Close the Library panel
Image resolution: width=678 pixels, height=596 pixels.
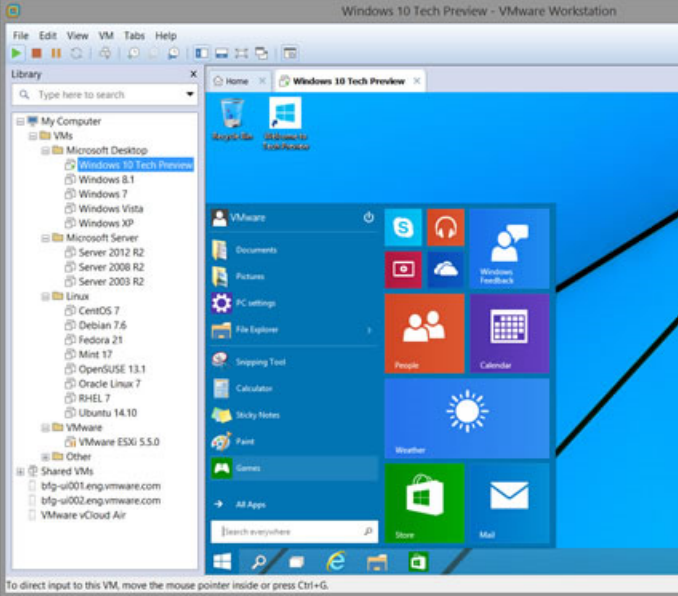pyautogui.click(x=193, y=74)
